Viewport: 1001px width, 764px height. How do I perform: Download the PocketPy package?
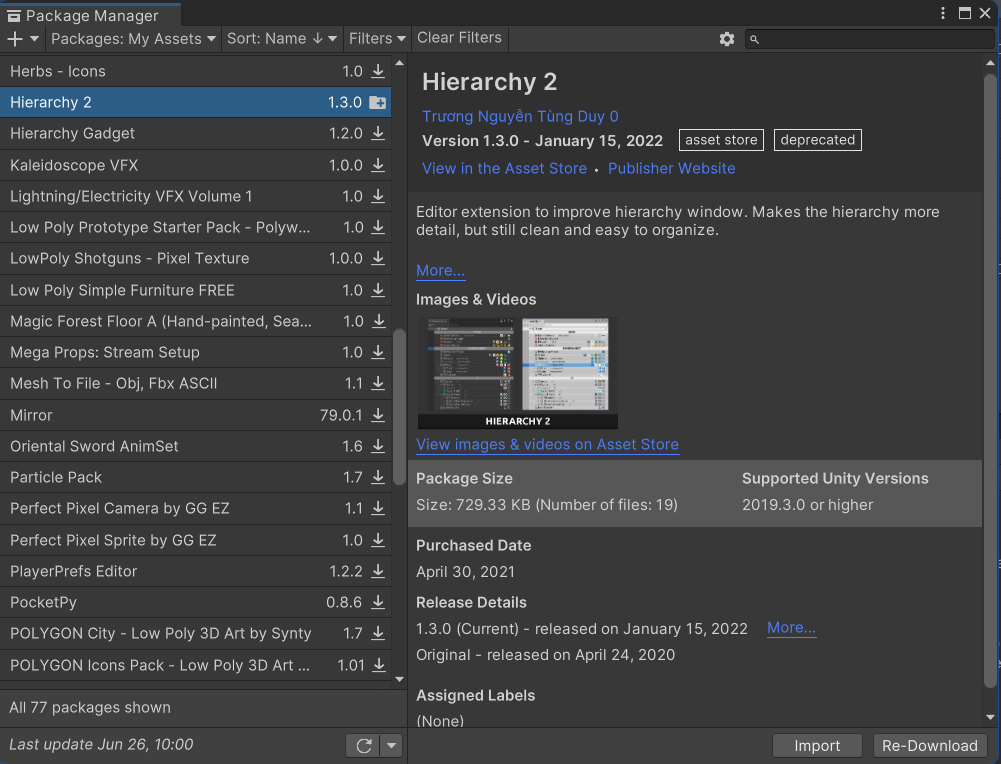click(378, 603)
